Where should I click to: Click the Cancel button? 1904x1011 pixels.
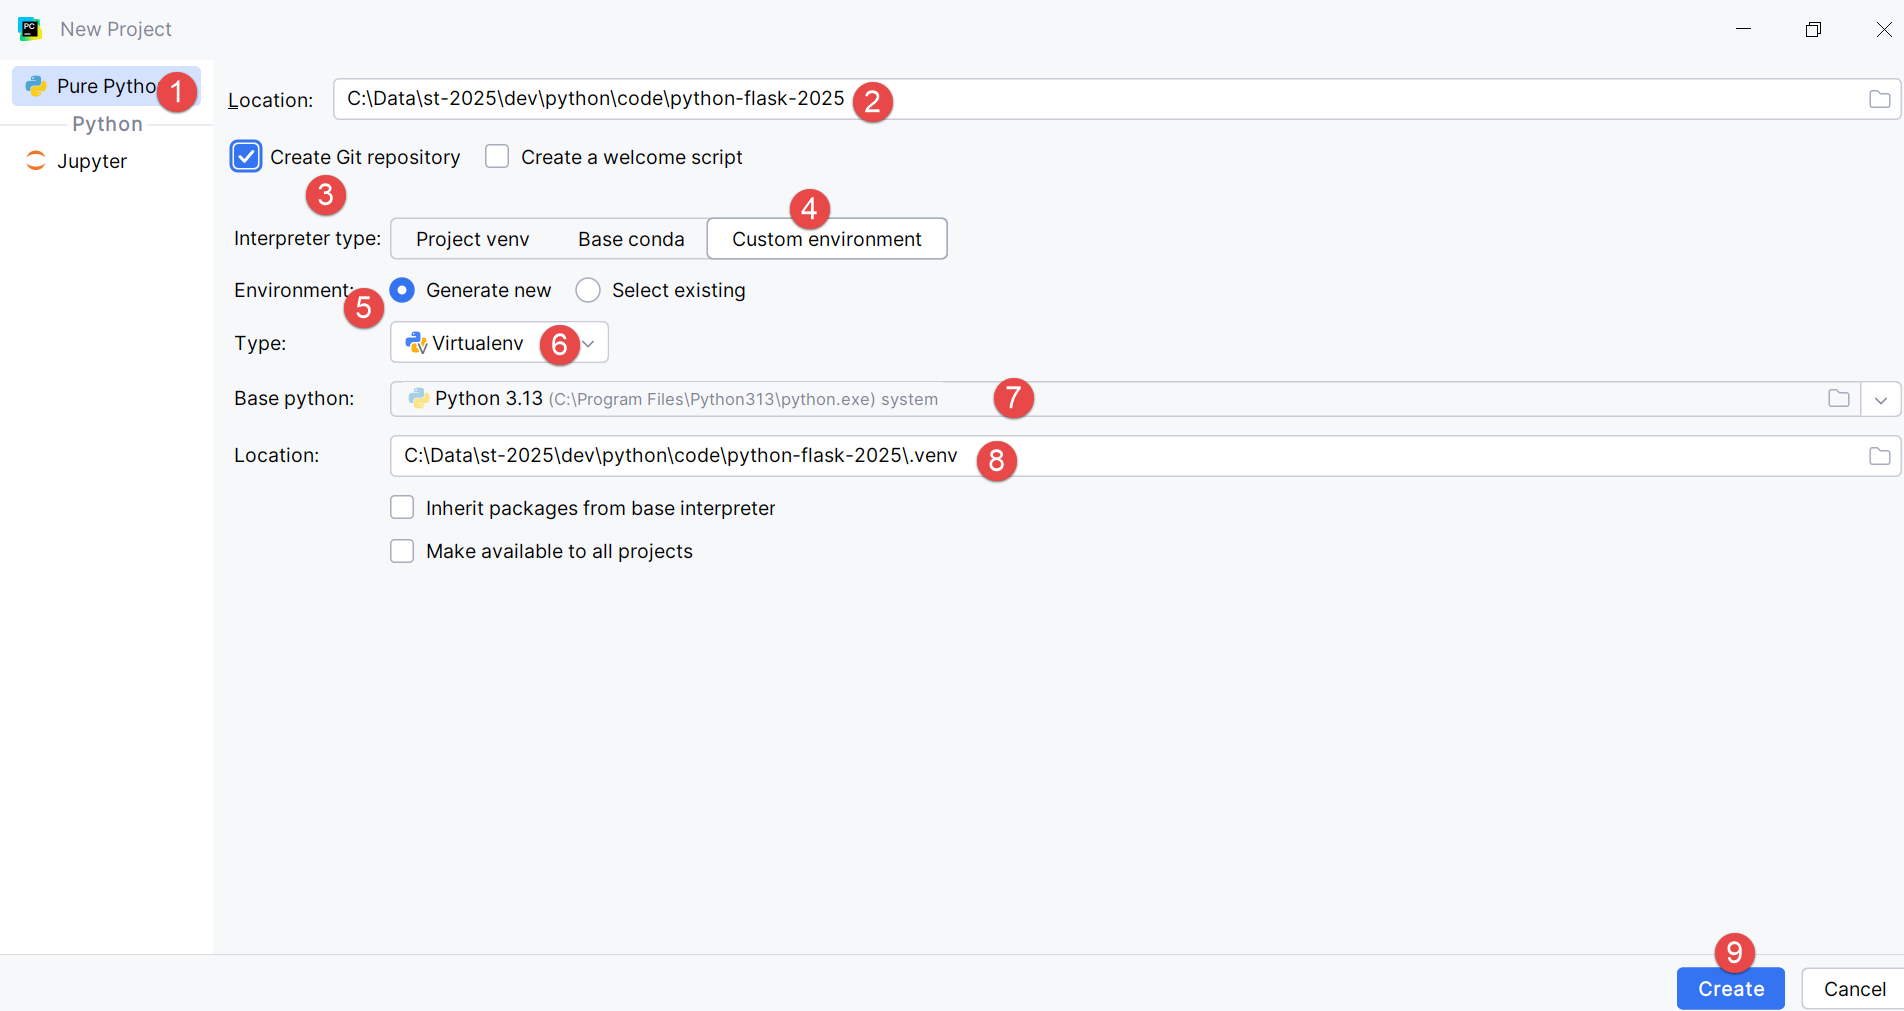tap(1854, 989)
